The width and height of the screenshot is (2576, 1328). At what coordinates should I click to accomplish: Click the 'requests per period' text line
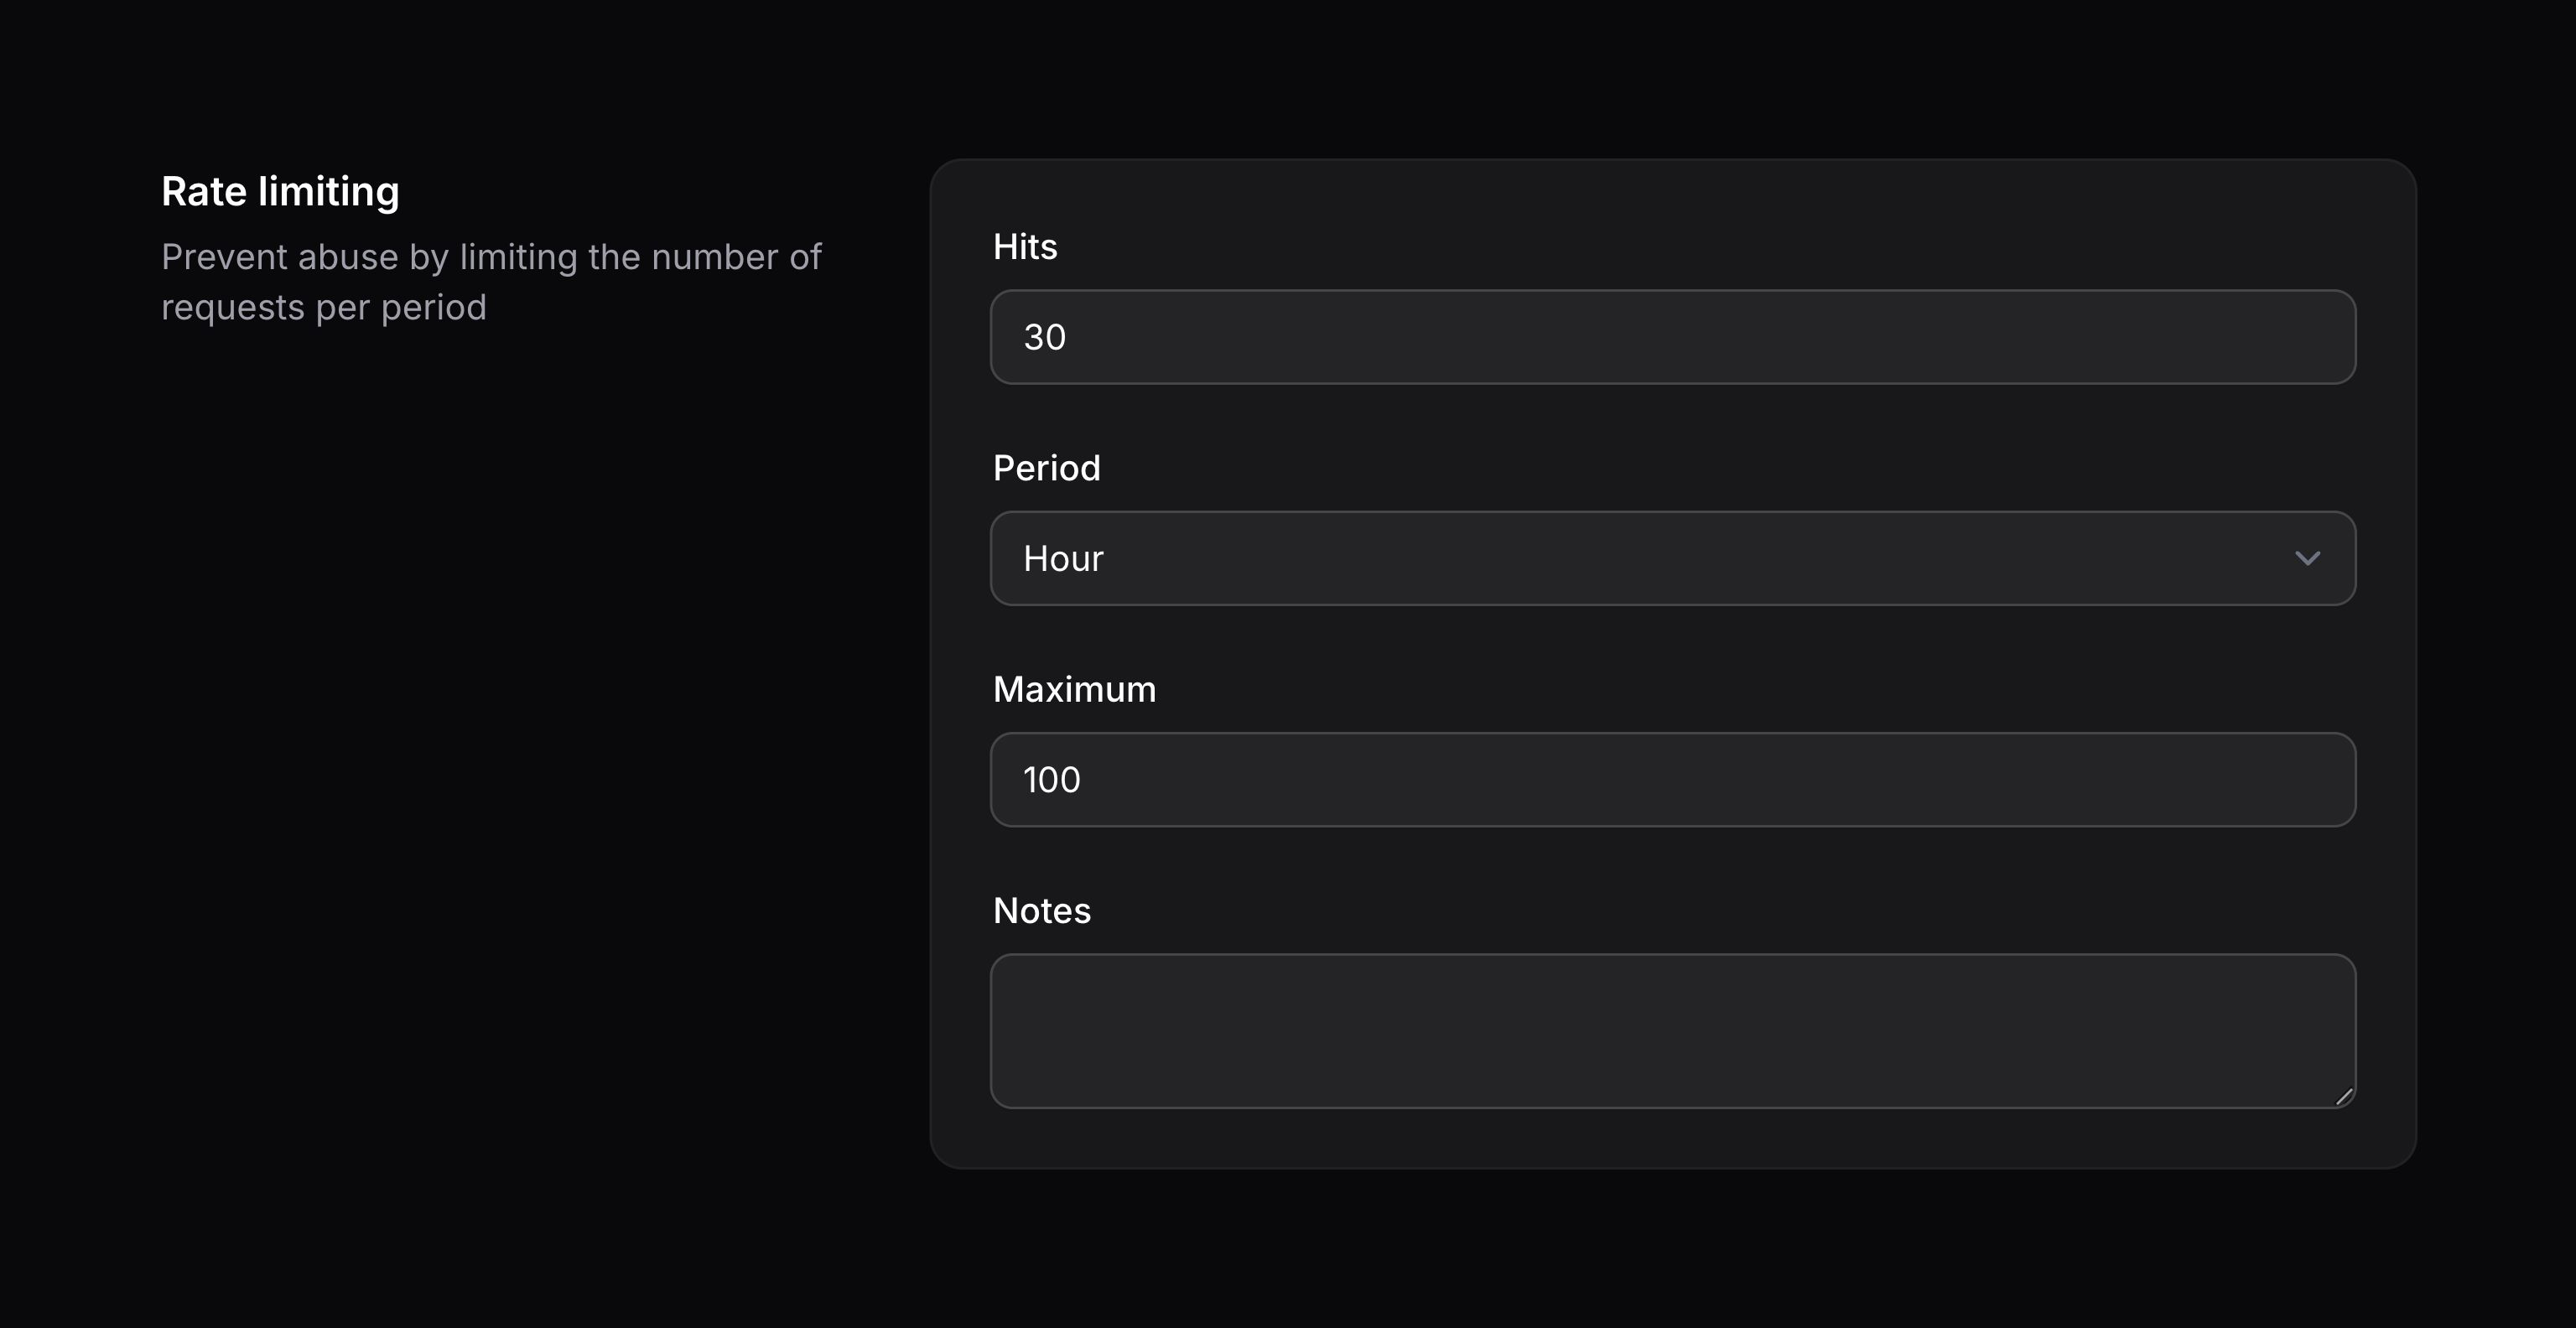tap(323, 308)
